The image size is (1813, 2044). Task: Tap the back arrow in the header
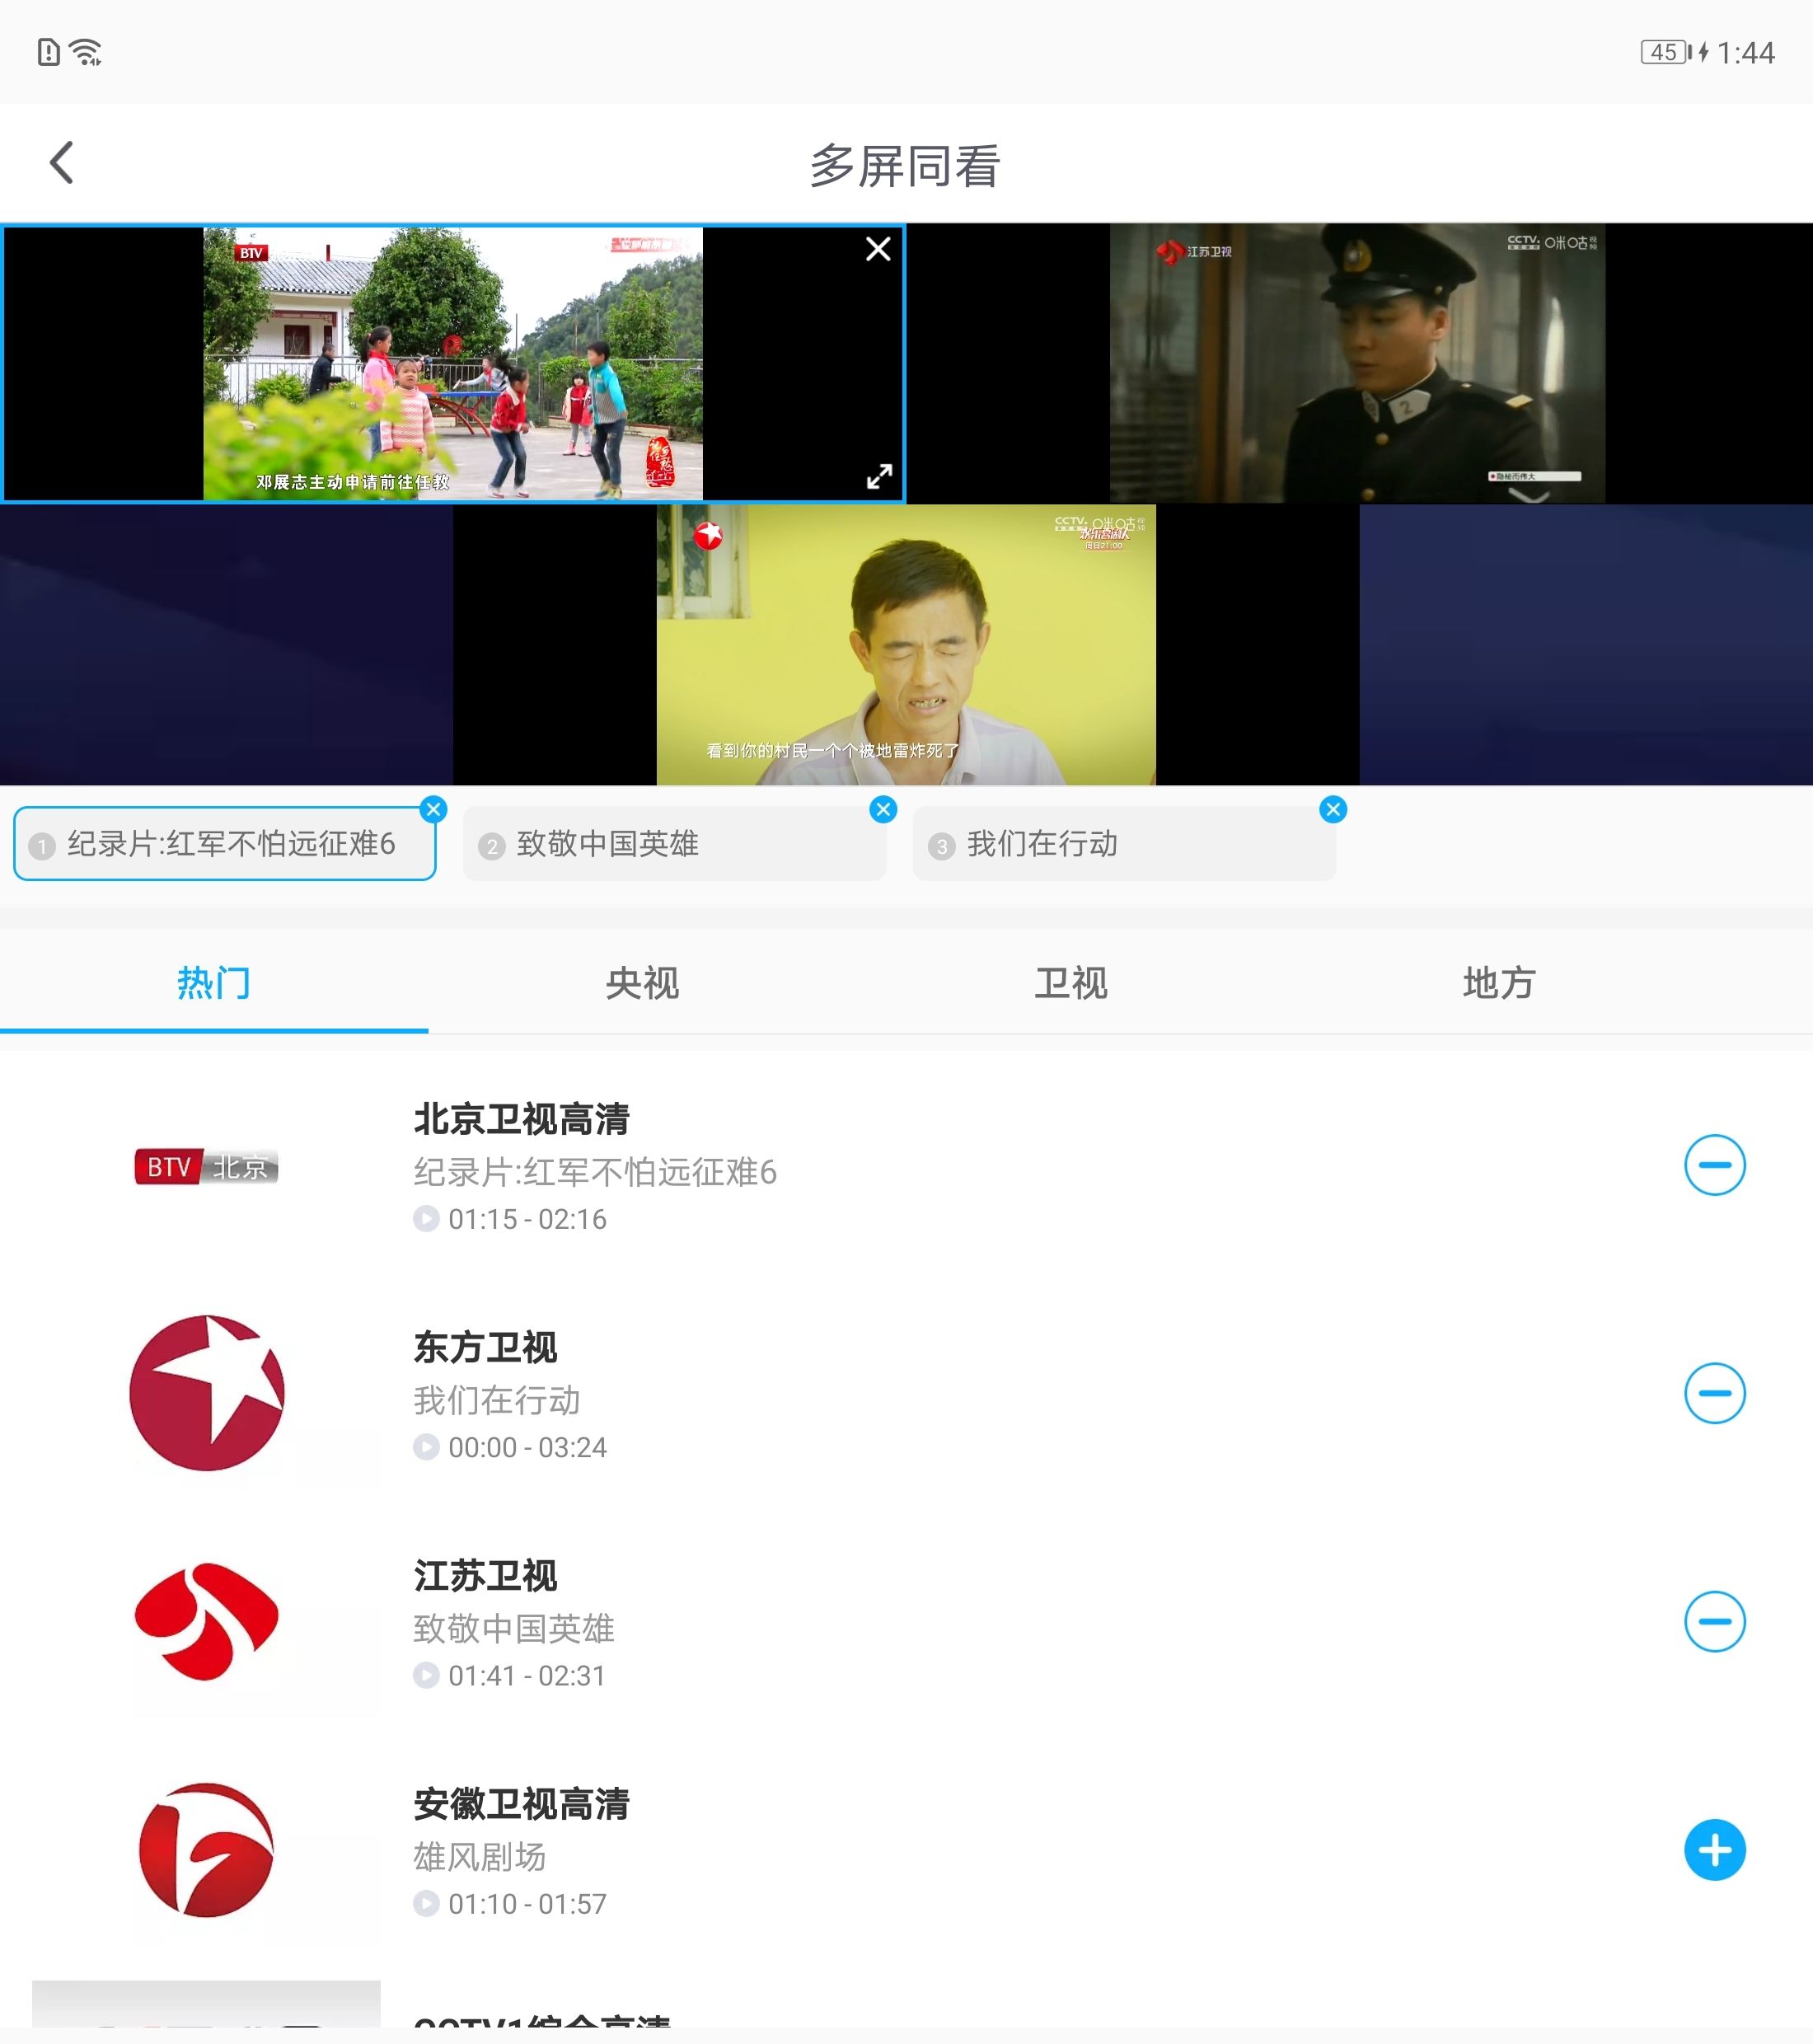pyautogui.click(x=62, y=163)
